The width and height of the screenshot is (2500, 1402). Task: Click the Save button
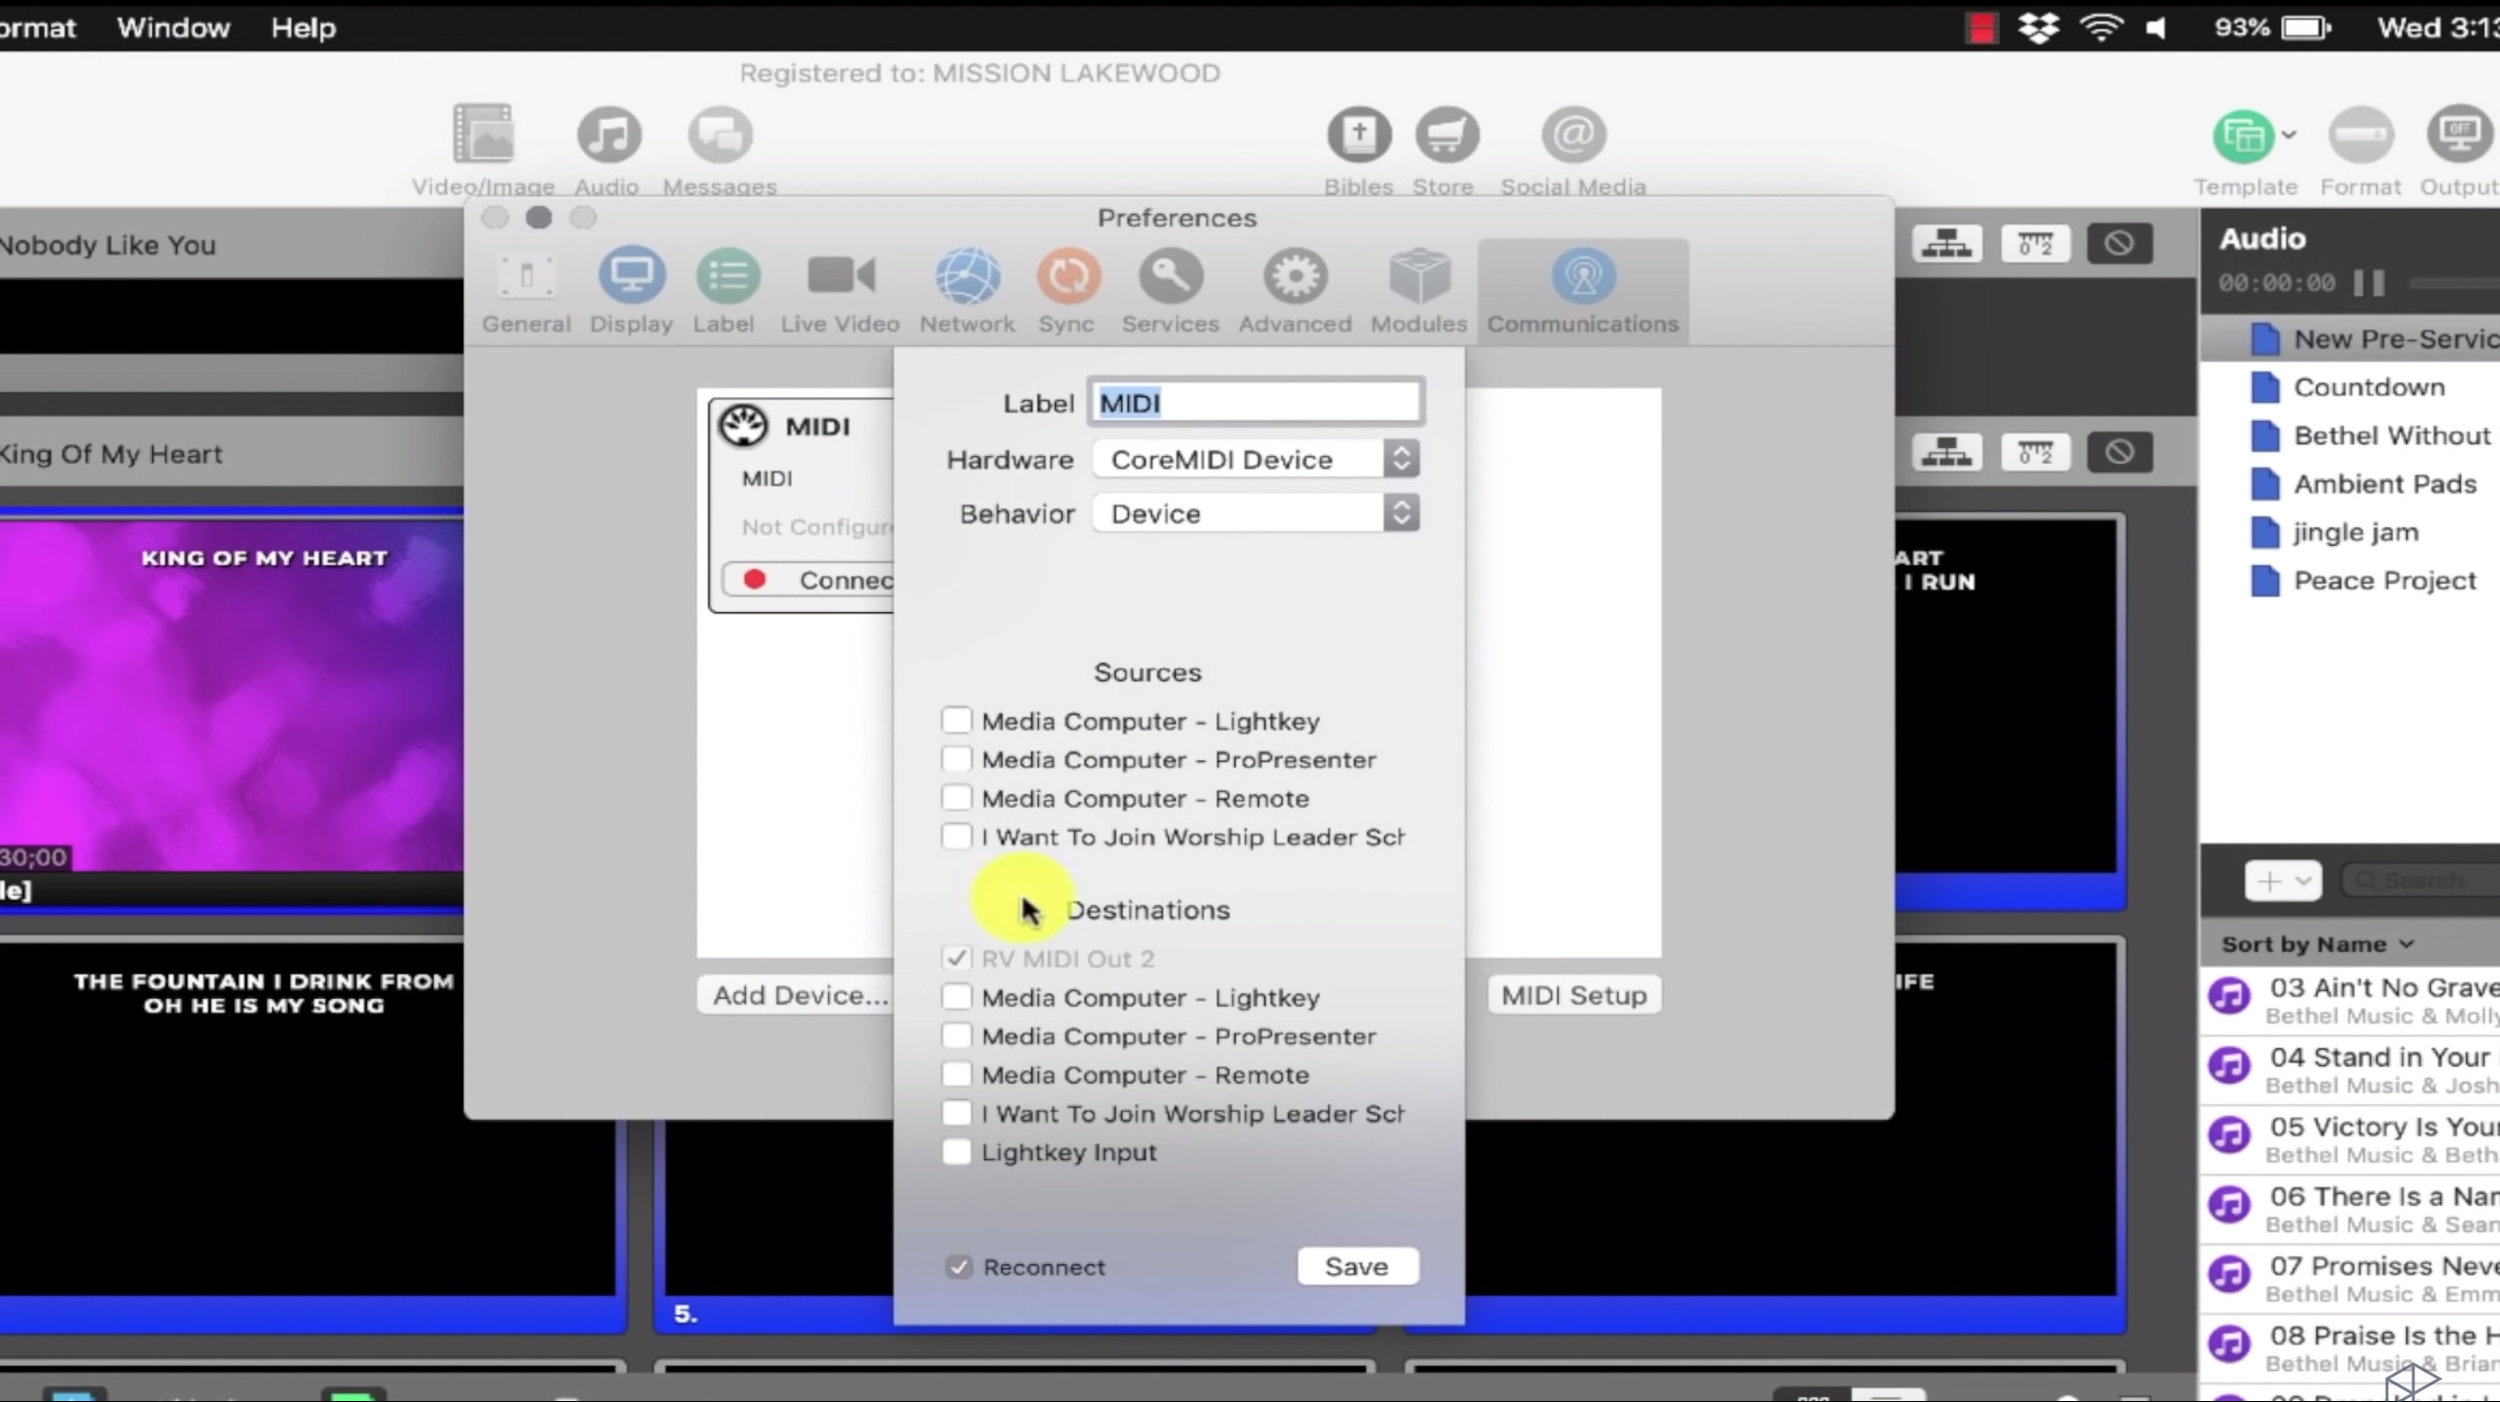1356,1266
